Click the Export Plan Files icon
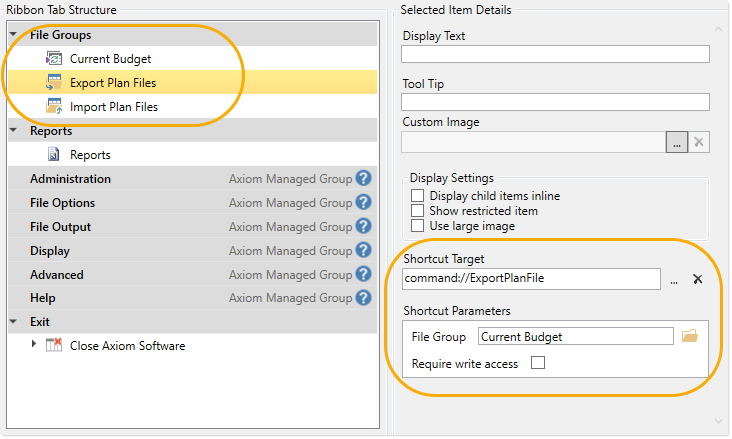This screenshot has width=732, height=439. (x=54, y=83)
